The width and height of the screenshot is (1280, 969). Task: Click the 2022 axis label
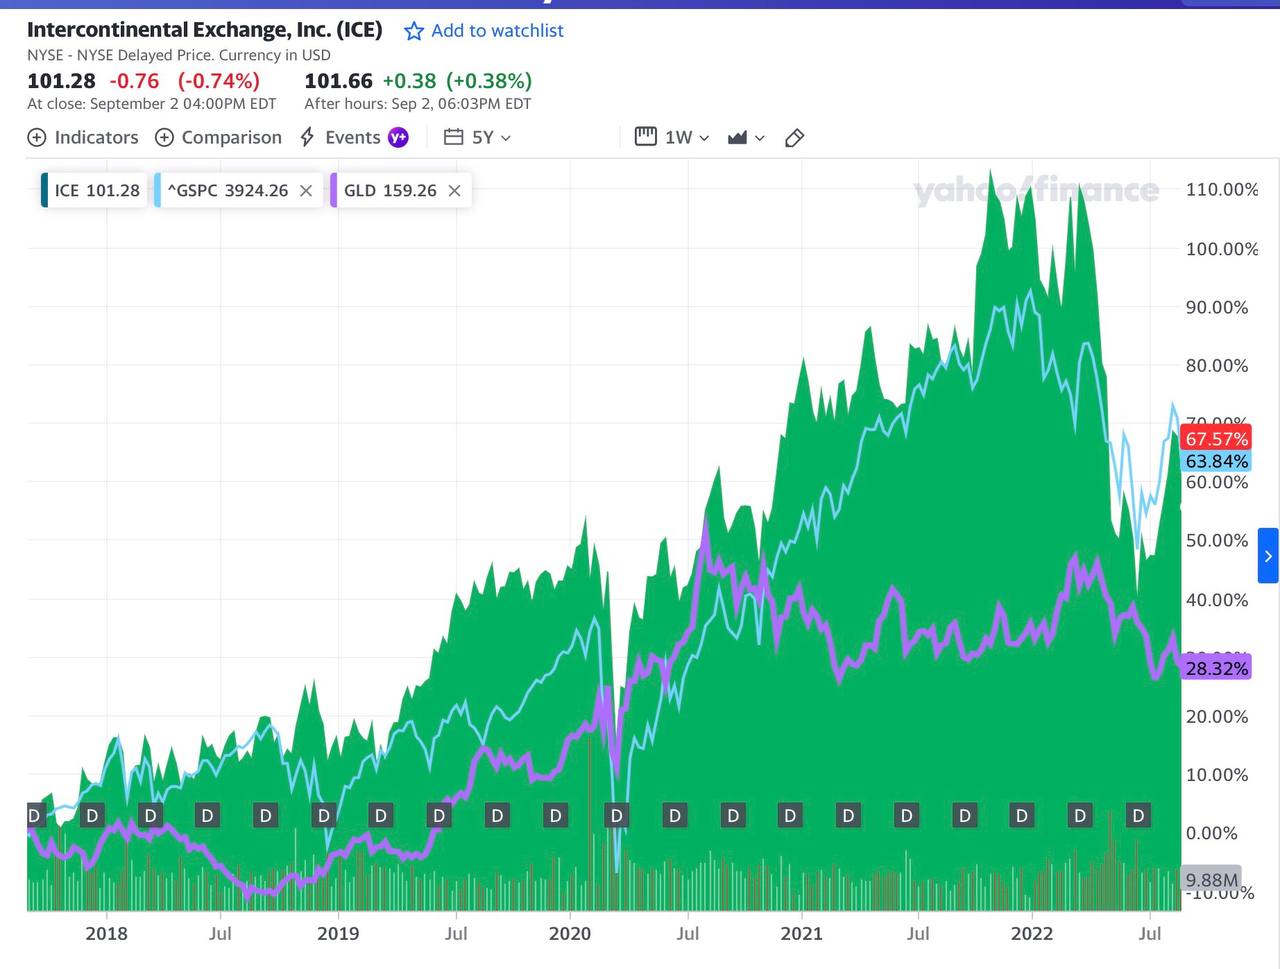coord(1032,933)
